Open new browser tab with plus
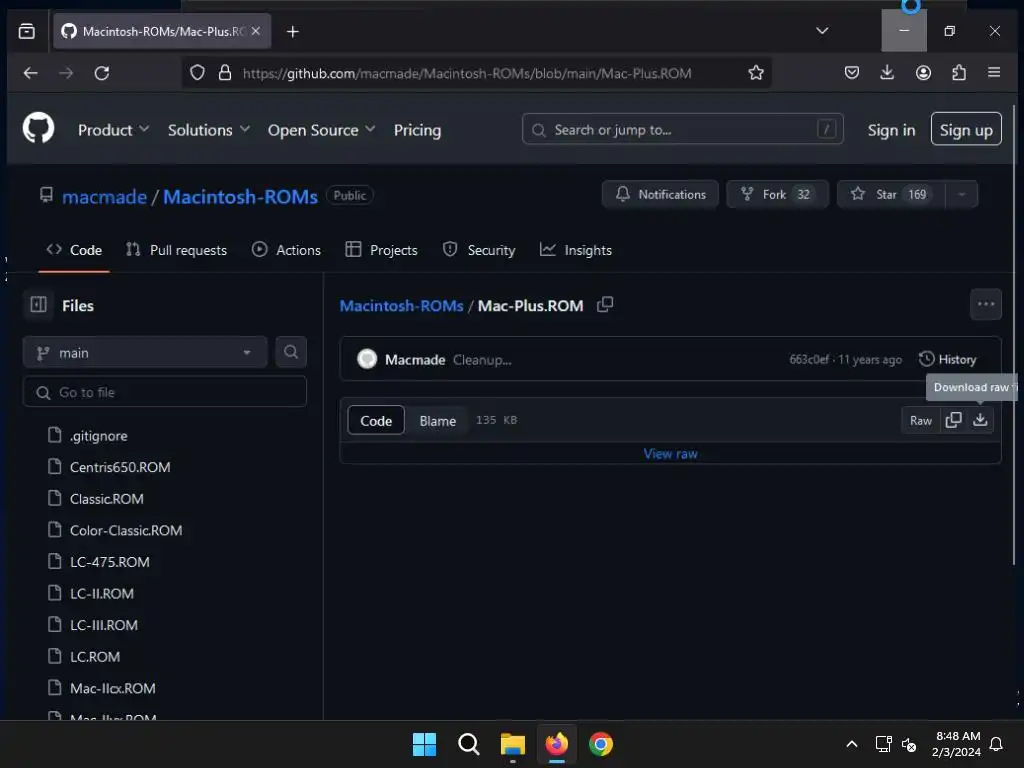 tap(293, 31)
